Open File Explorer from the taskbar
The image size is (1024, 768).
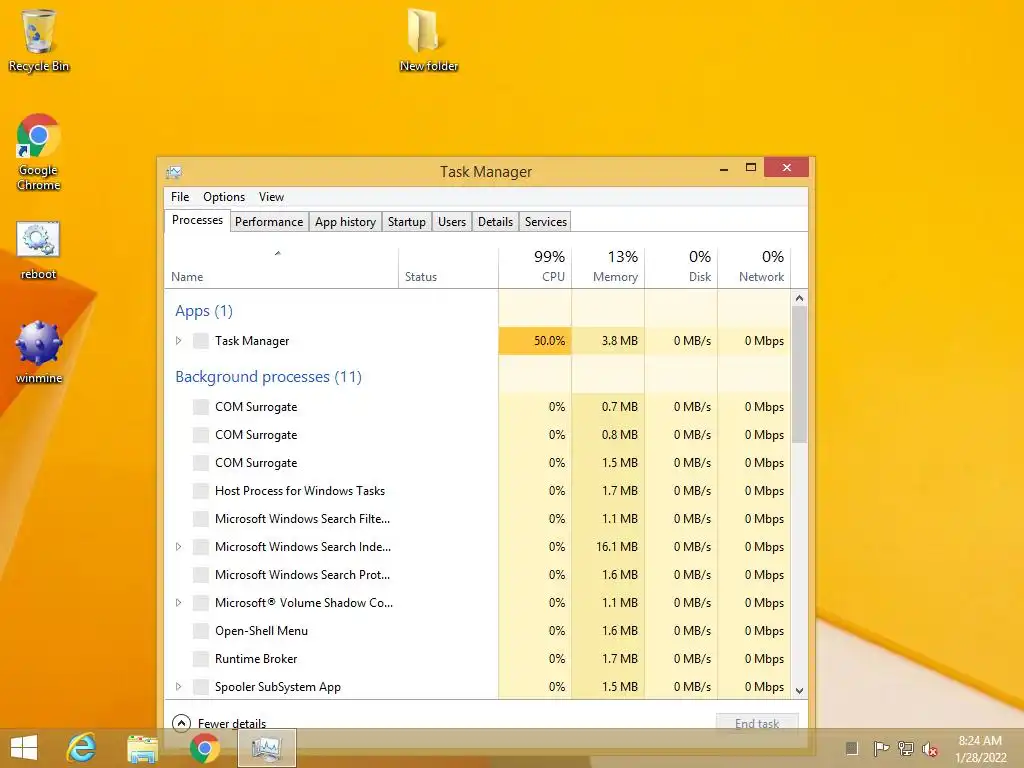point(142,748)
